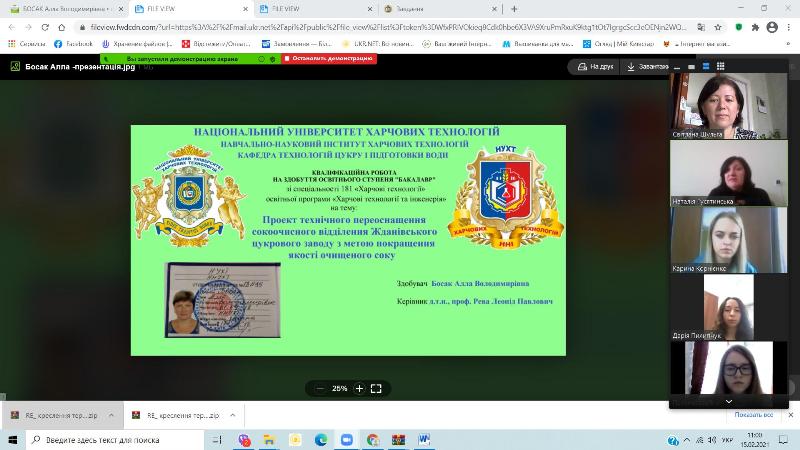
Task: Click the 'На друк' print button
Action: (x=595, y=66)
